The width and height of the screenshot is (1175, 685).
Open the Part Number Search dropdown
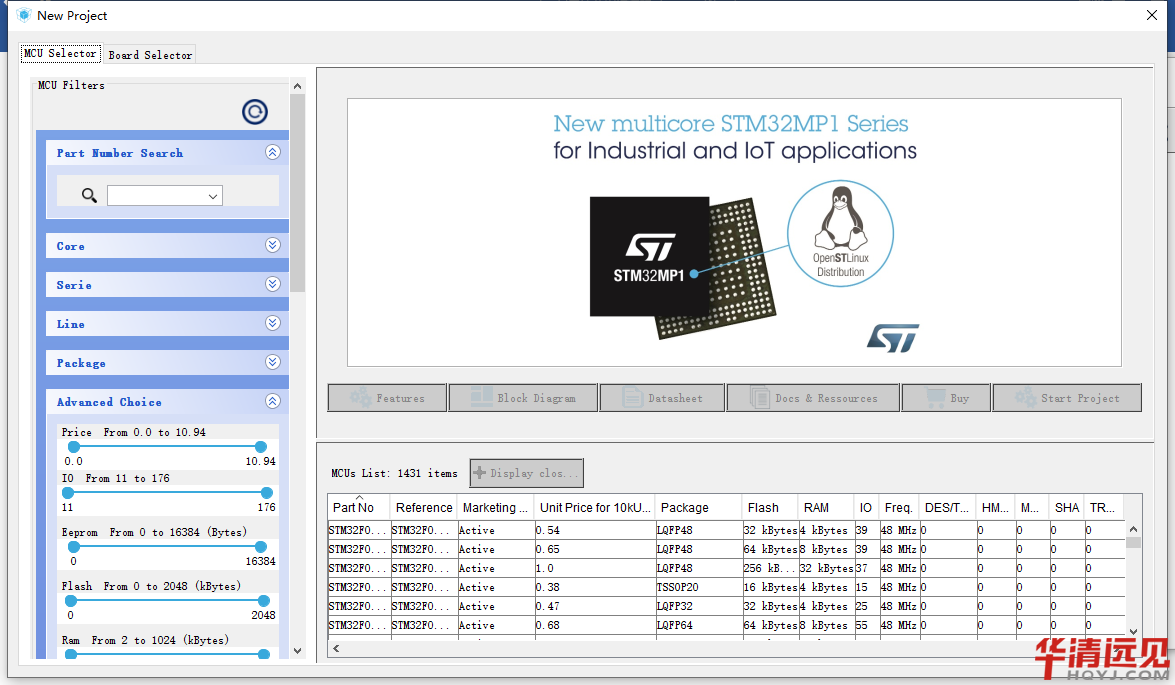coord(213,196)
